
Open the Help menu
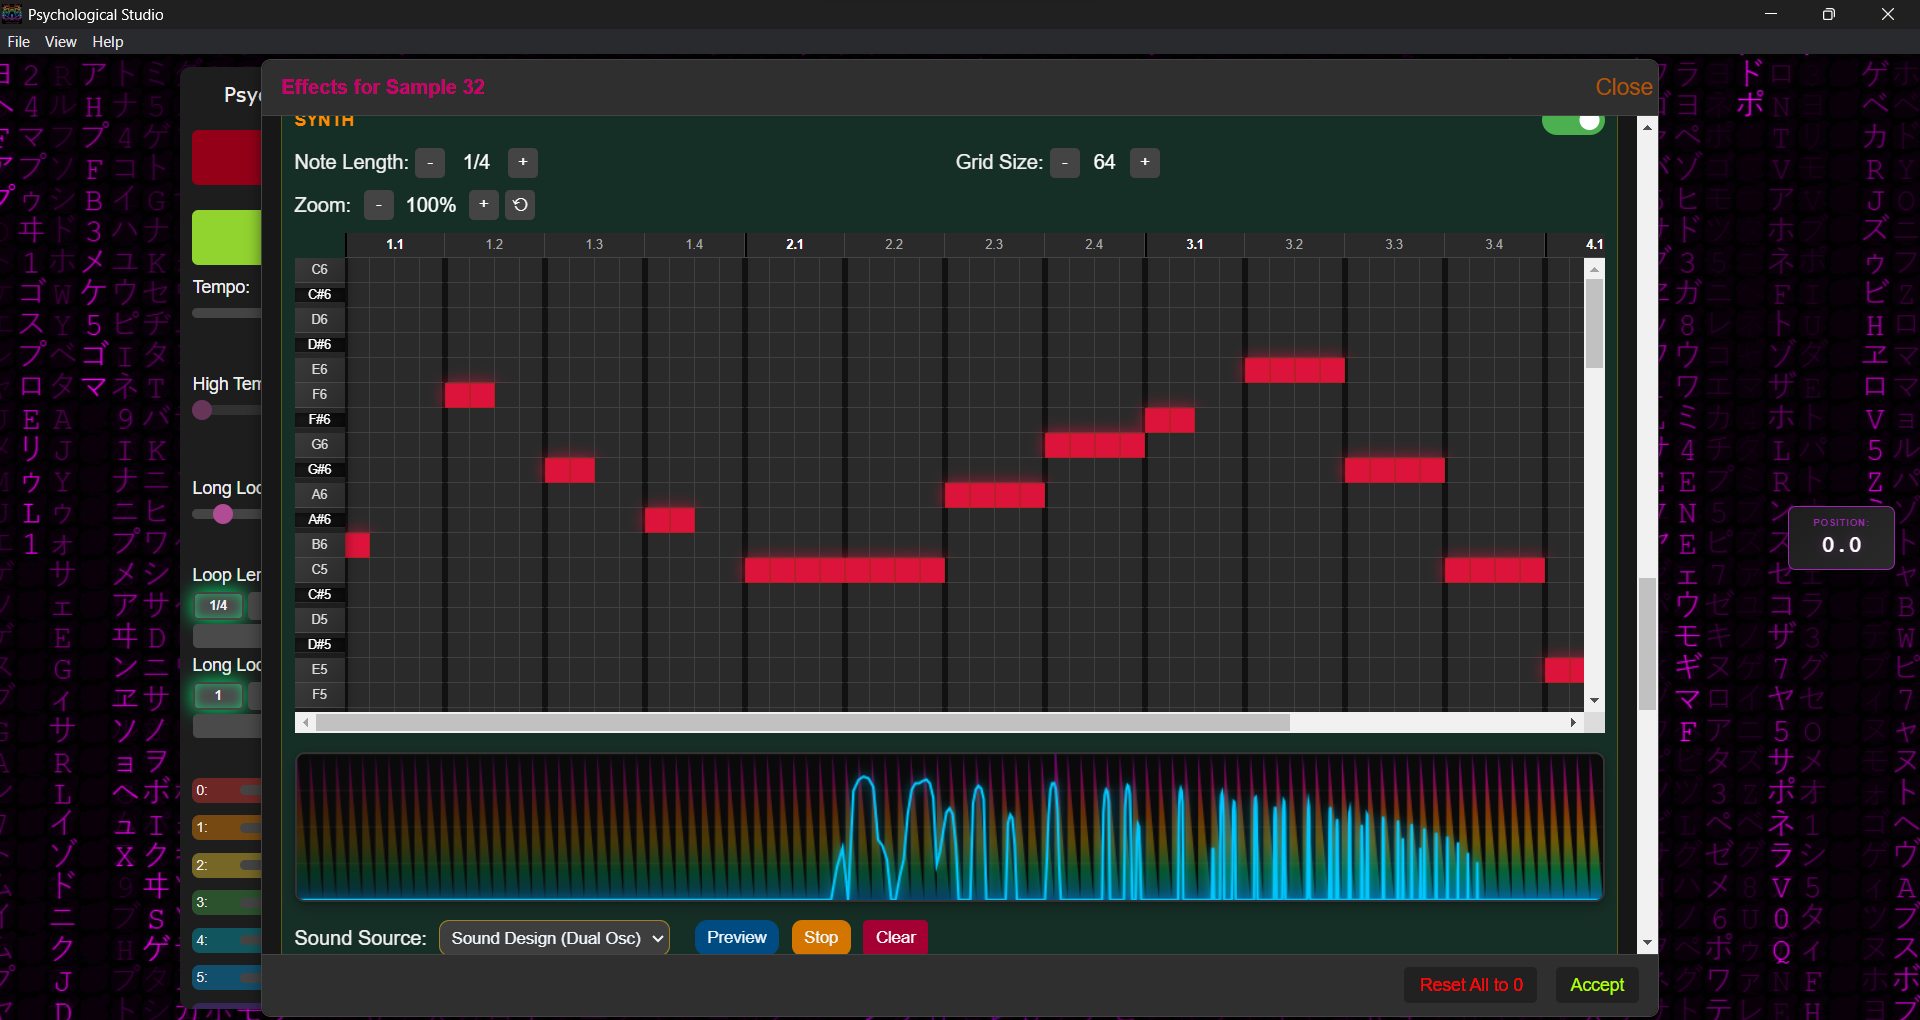coord(108,42)
